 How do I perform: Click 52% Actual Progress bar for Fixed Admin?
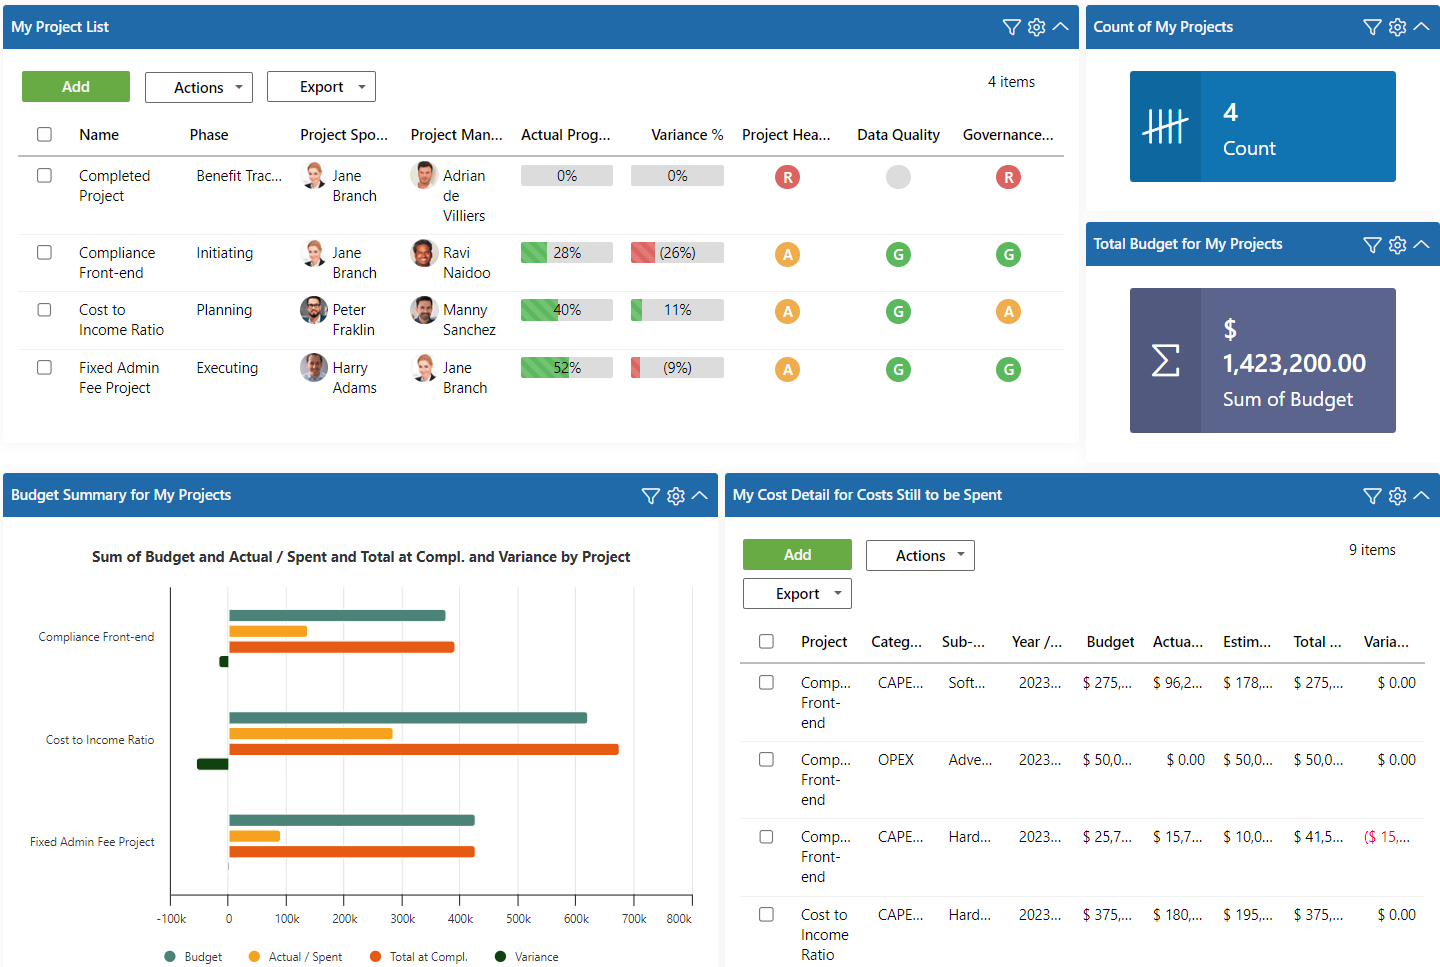[x=566, y=368]
